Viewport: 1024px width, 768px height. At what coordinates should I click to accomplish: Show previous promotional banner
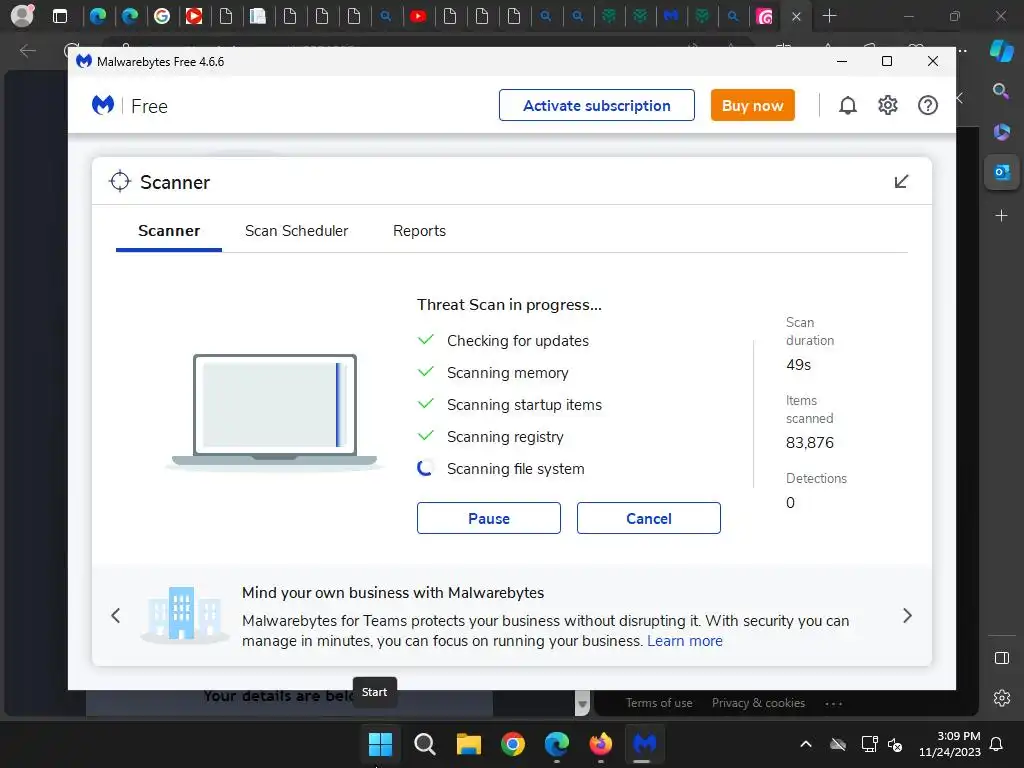pyautogui.click(x=116, y=615)
